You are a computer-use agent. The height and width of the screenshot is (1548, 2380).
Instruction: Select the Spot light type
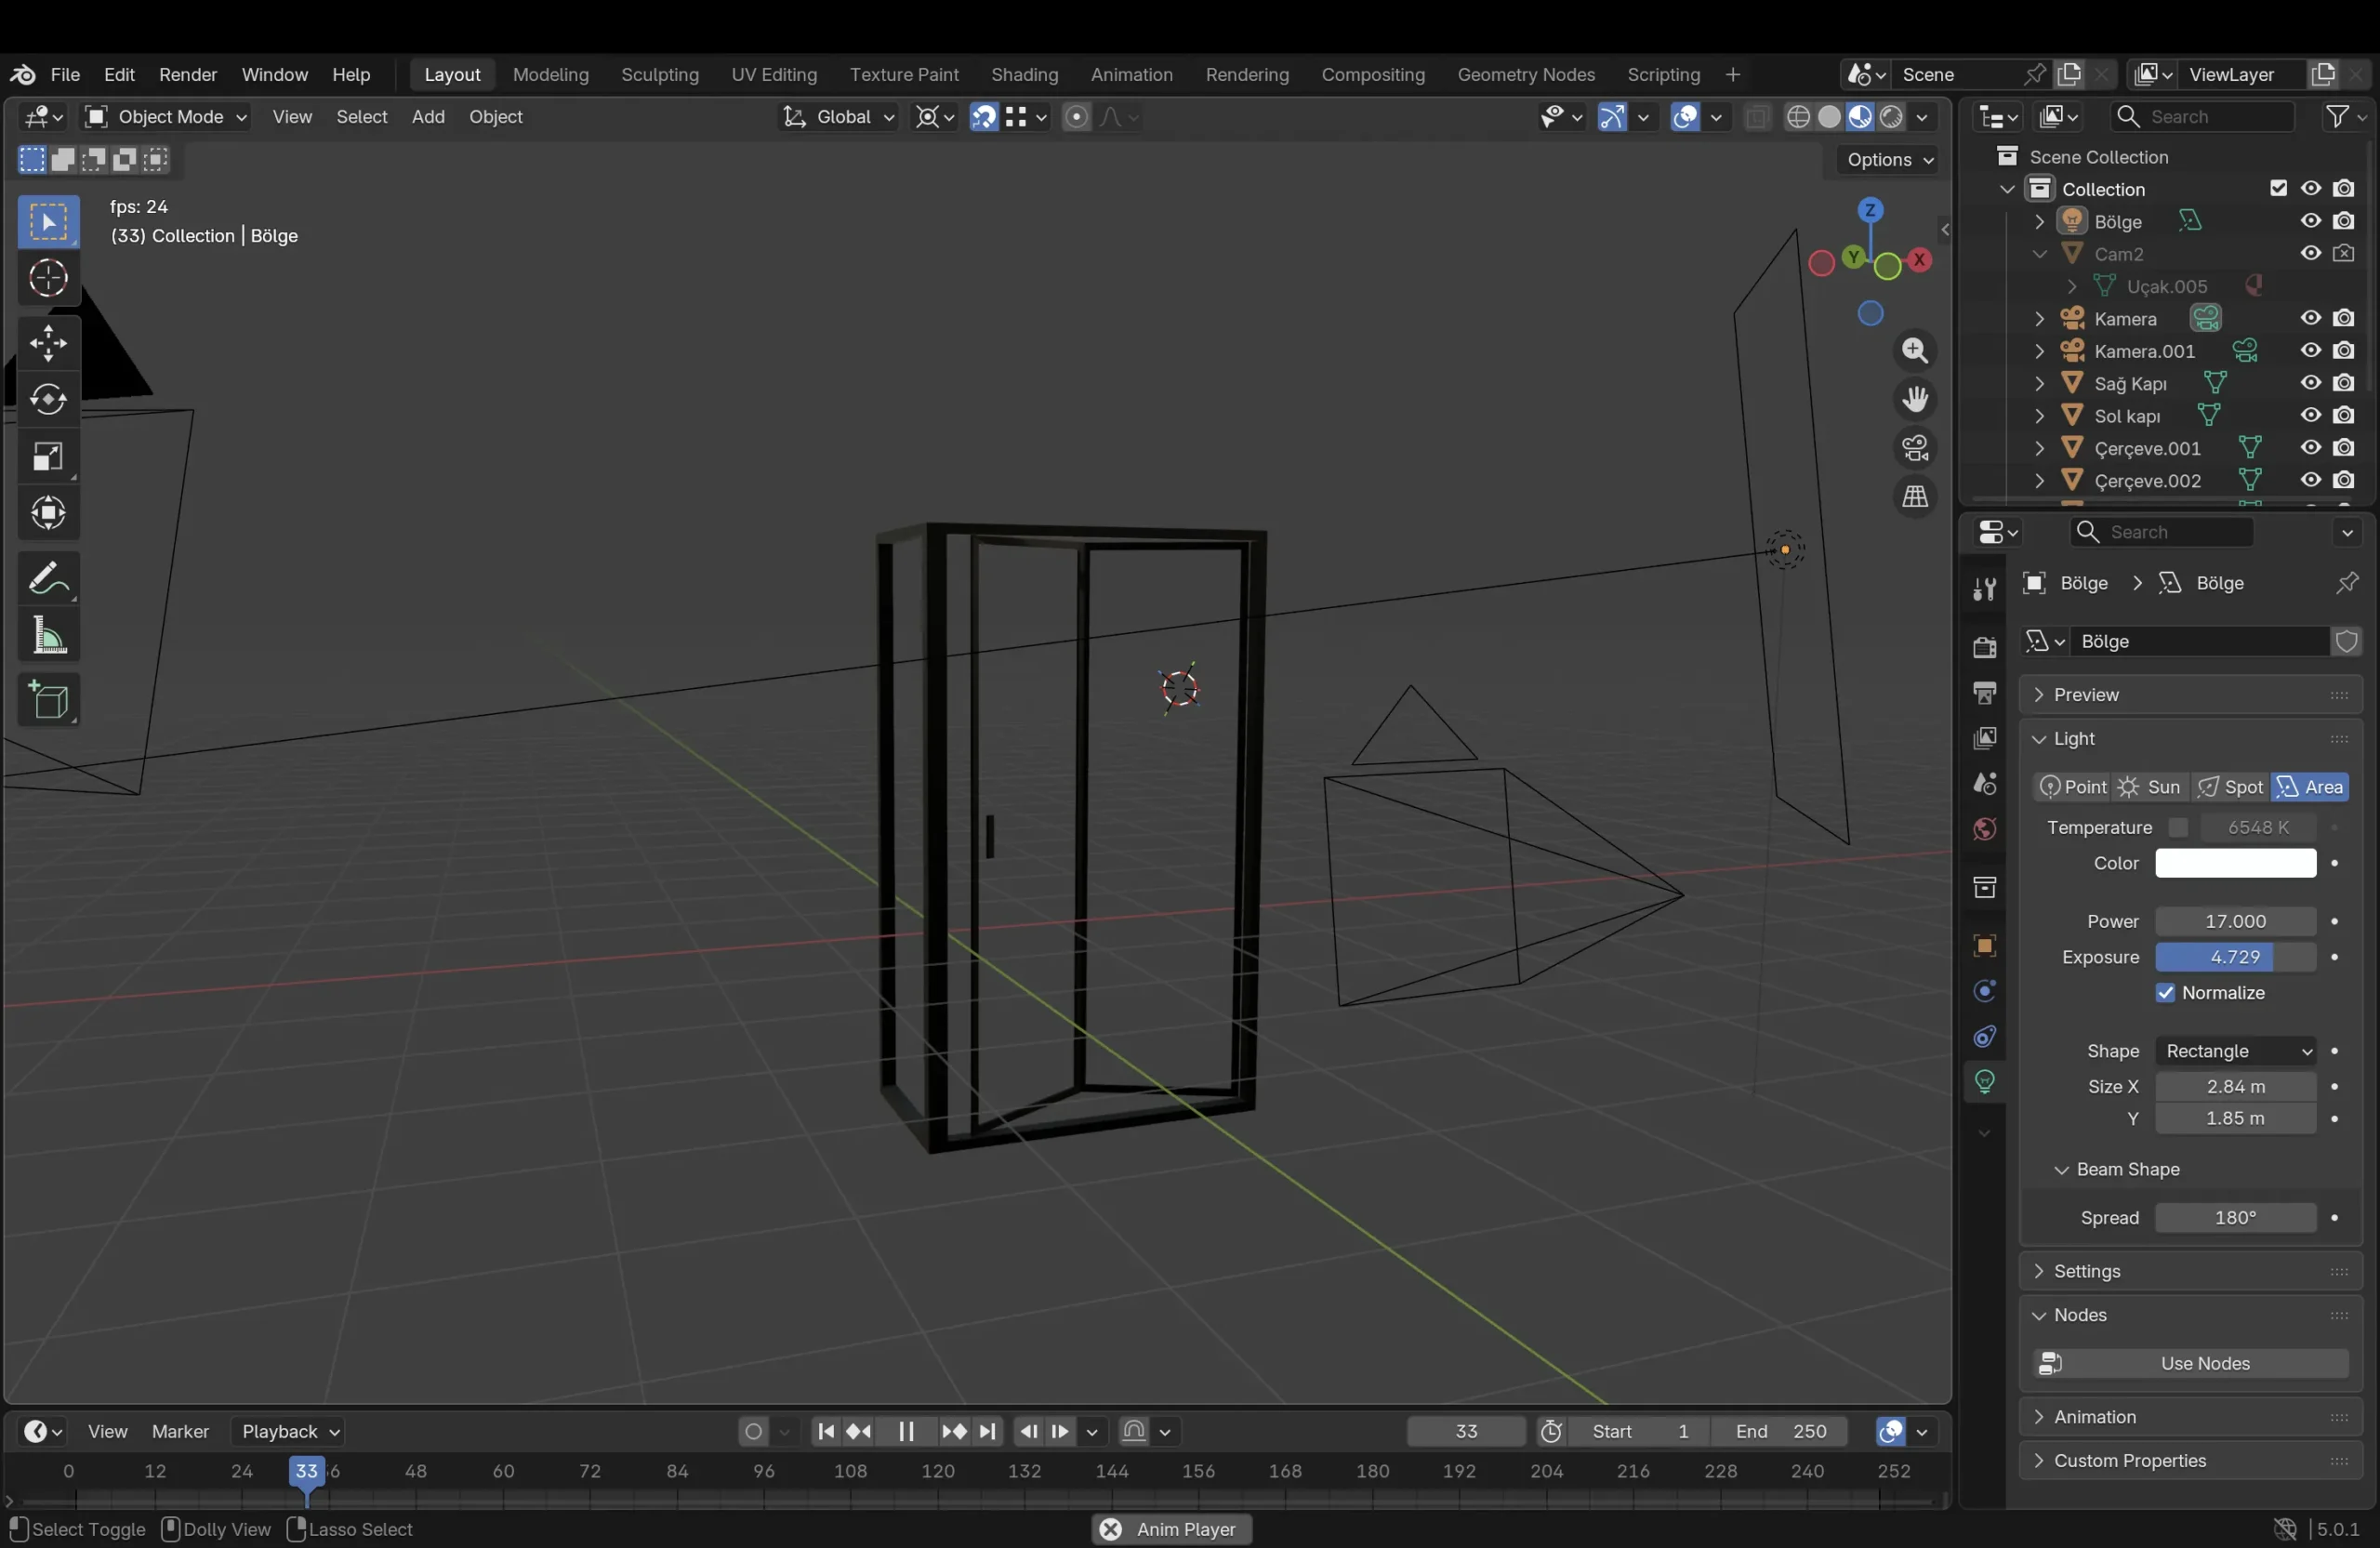click(x=2230, y=787)
